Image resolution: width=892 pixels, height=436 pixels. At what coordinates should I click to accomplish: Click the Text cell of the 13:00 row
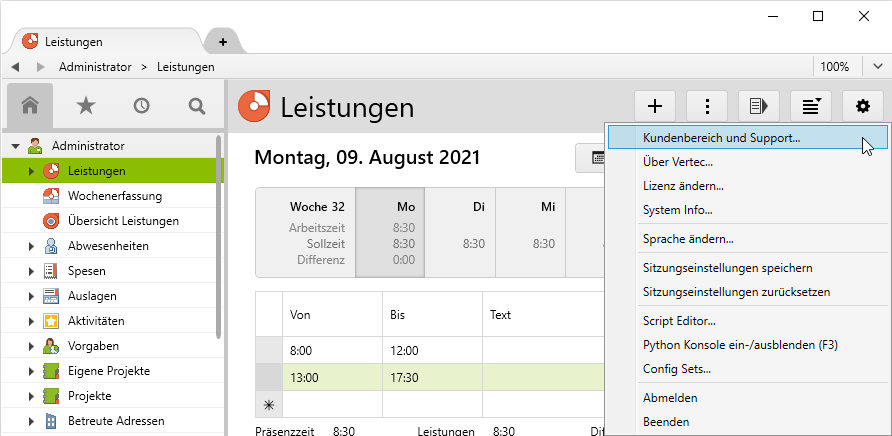coord(540,377)
